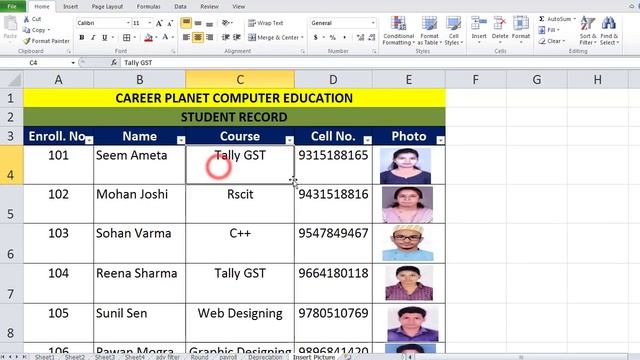
Task: Open Format as Table gallery
Action: coord(429,31)
